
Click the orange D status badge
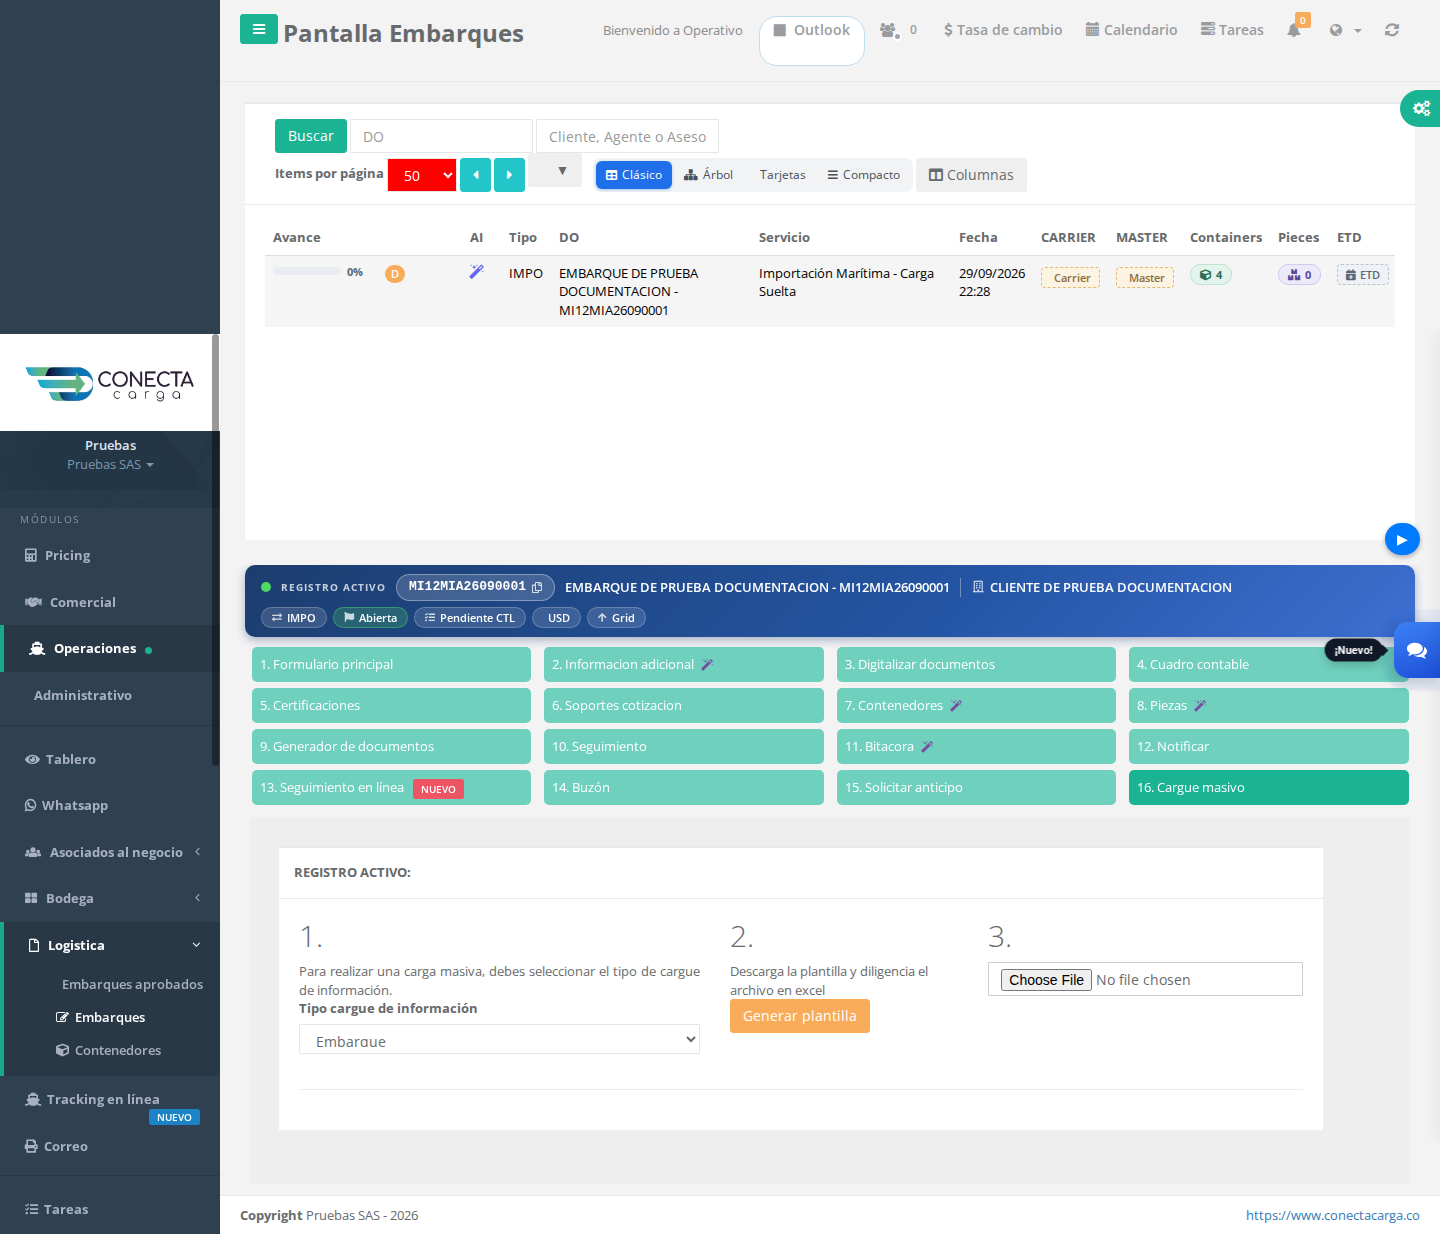pyautogui.click(x=395, y=274)
